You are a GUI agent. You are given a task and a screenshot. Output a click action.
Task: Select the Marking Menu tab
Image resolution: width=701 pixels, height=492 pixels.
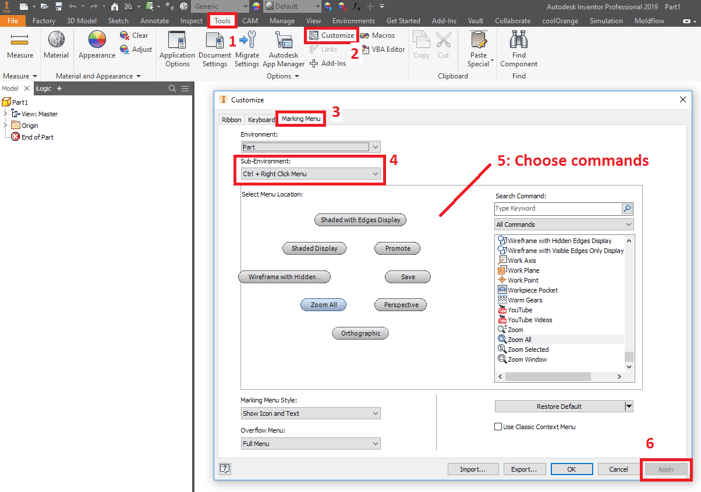pos(301,119)
